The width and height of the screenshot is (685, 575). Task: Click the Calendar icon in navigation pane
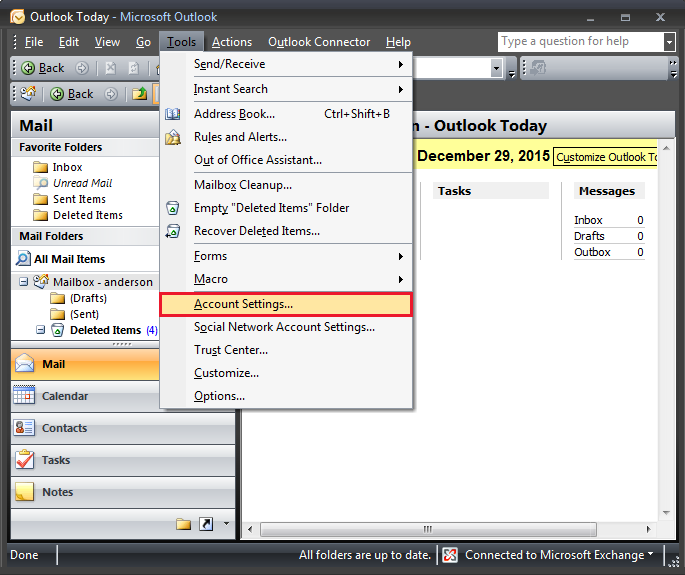24,395
